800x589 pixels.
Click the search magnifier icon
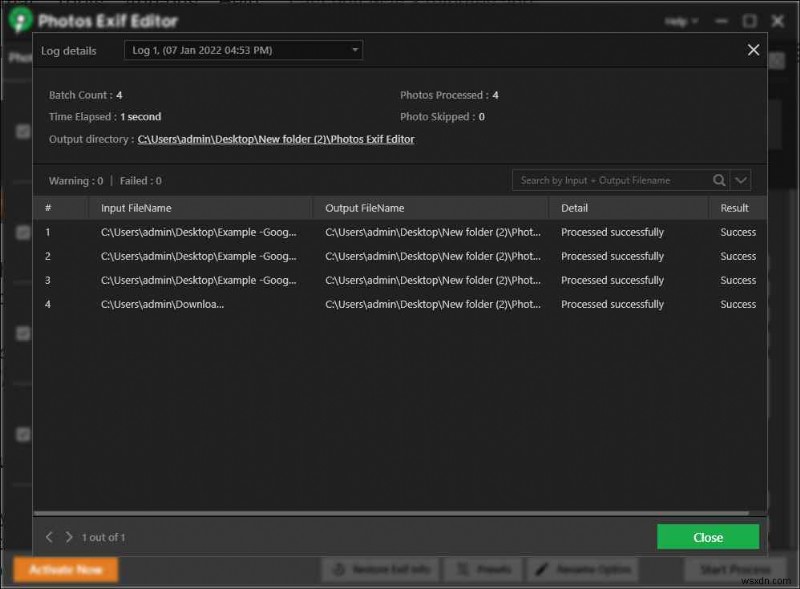719,180
